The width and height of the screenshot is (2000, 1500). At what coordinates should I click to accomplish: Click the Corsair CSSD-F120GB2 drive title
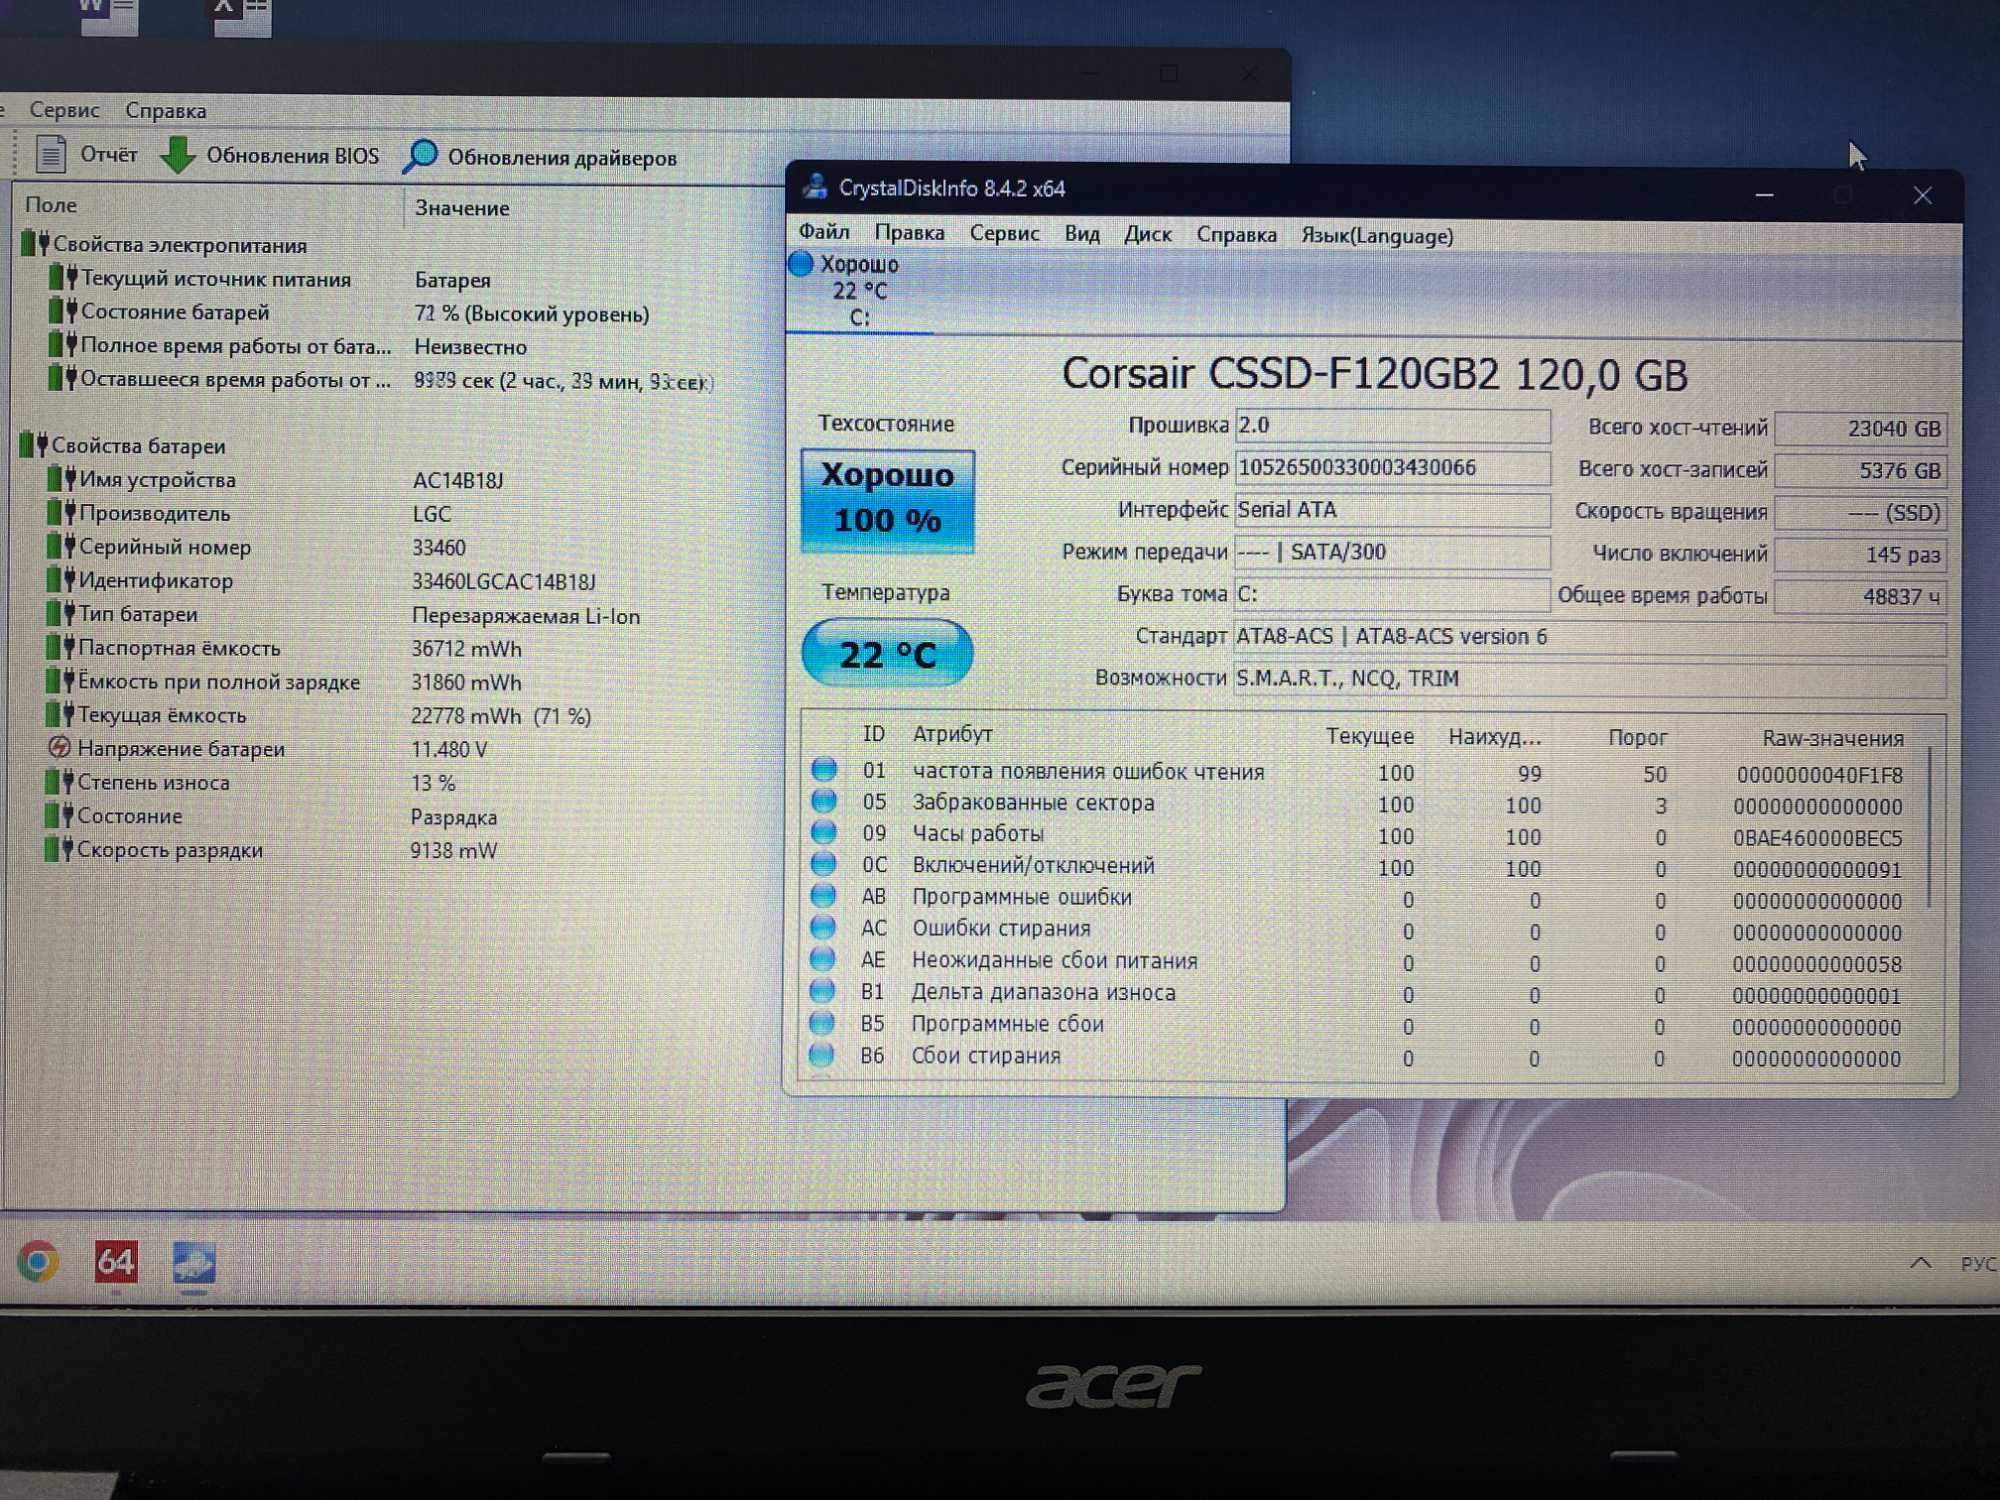point(1375,374)
